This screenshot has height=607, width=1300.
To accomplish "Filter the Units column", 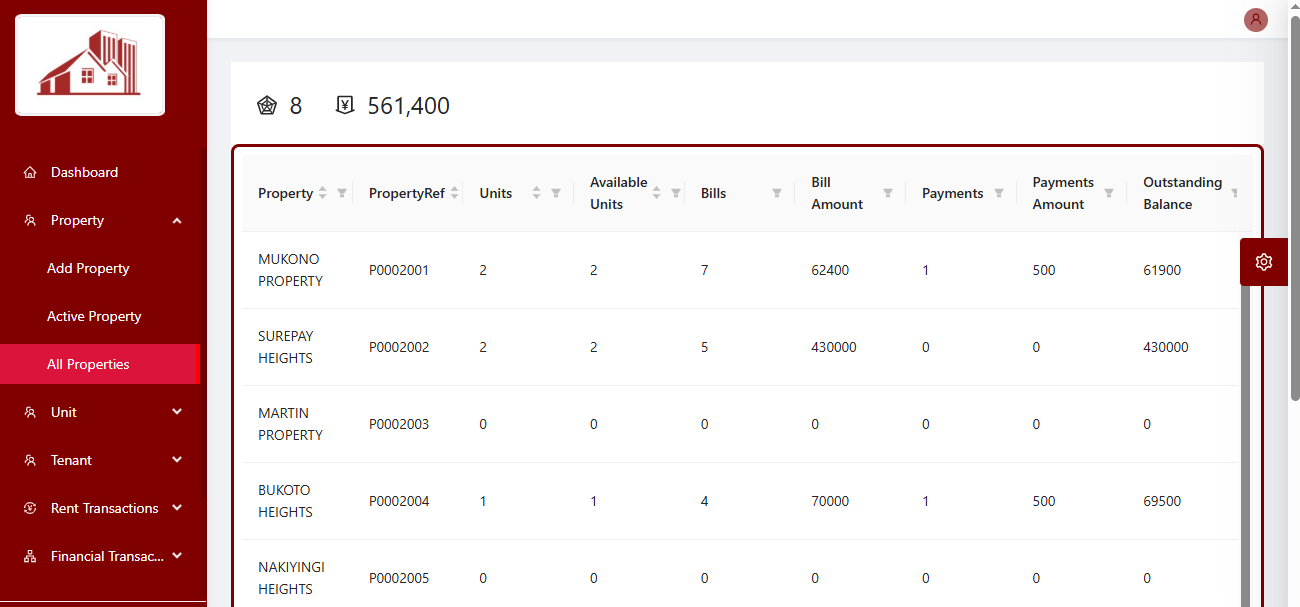I will click(x=556, y=193).
